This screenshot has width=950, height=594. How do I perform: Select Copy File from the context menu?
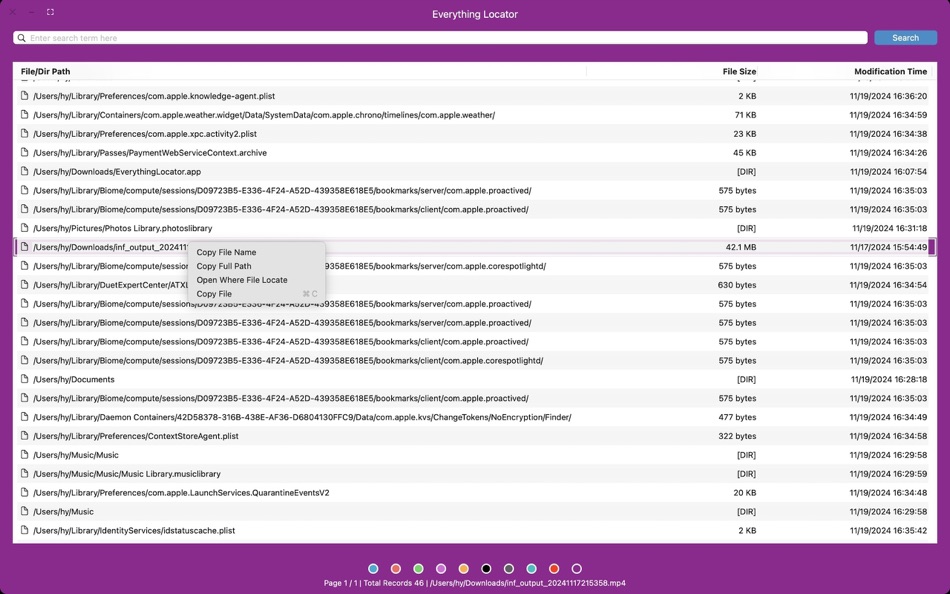click(214, 294)
